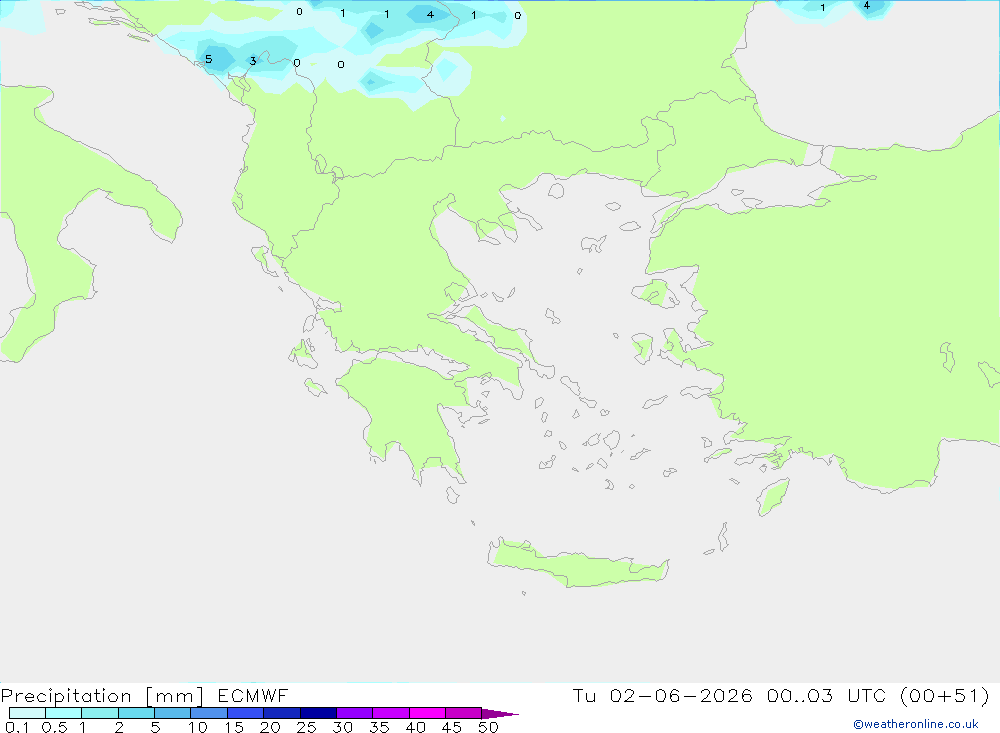Click the 35–40 mm violet legend swatch
This screenshot has width=1000, height=733.
391,713
